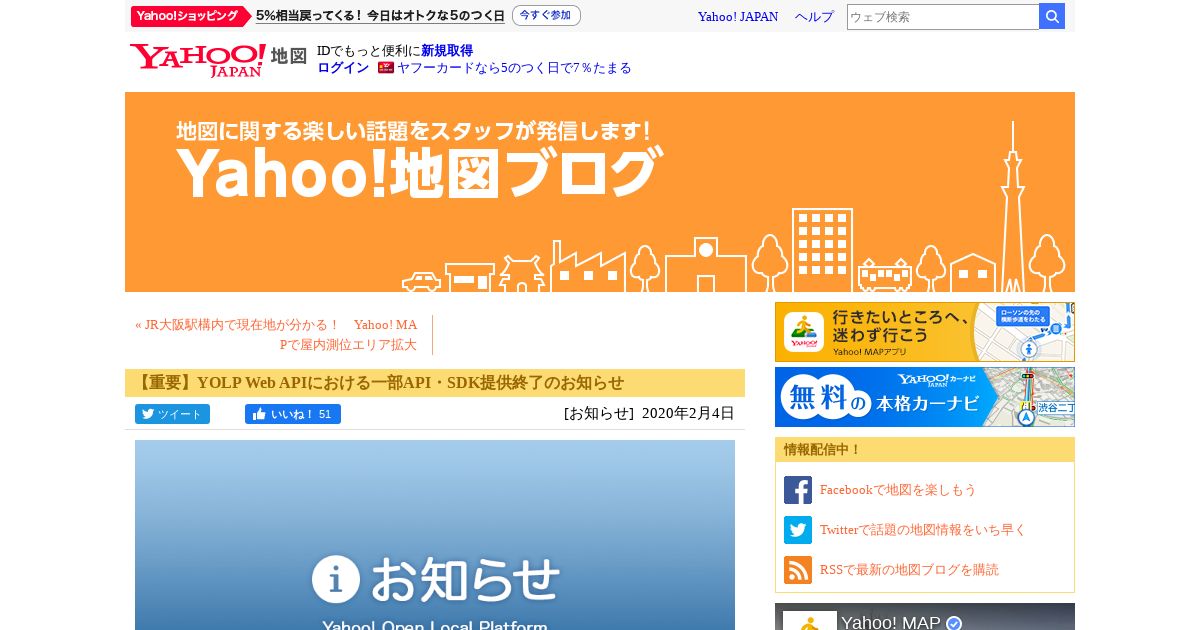
Task: Open the previous post link about JR大阪駅
Action: (276, 335)
